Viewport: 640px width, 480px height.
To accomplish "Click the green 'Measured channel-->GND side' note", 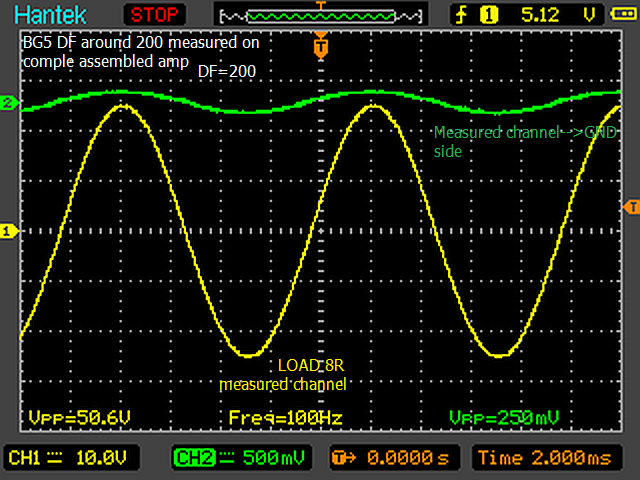I will coord(525,142).
